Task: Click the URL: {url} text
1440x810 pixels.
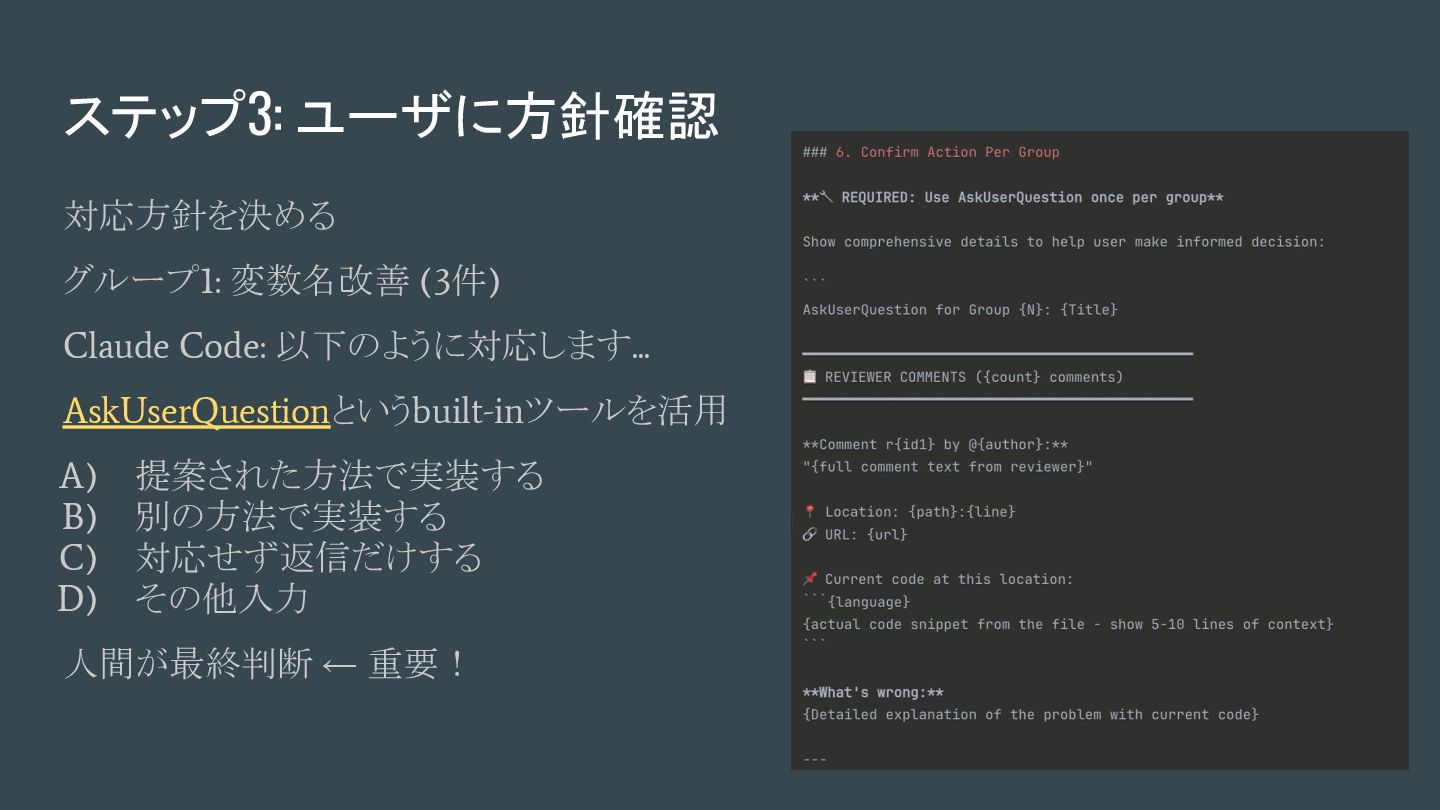Action: click(x=866, y=534)
